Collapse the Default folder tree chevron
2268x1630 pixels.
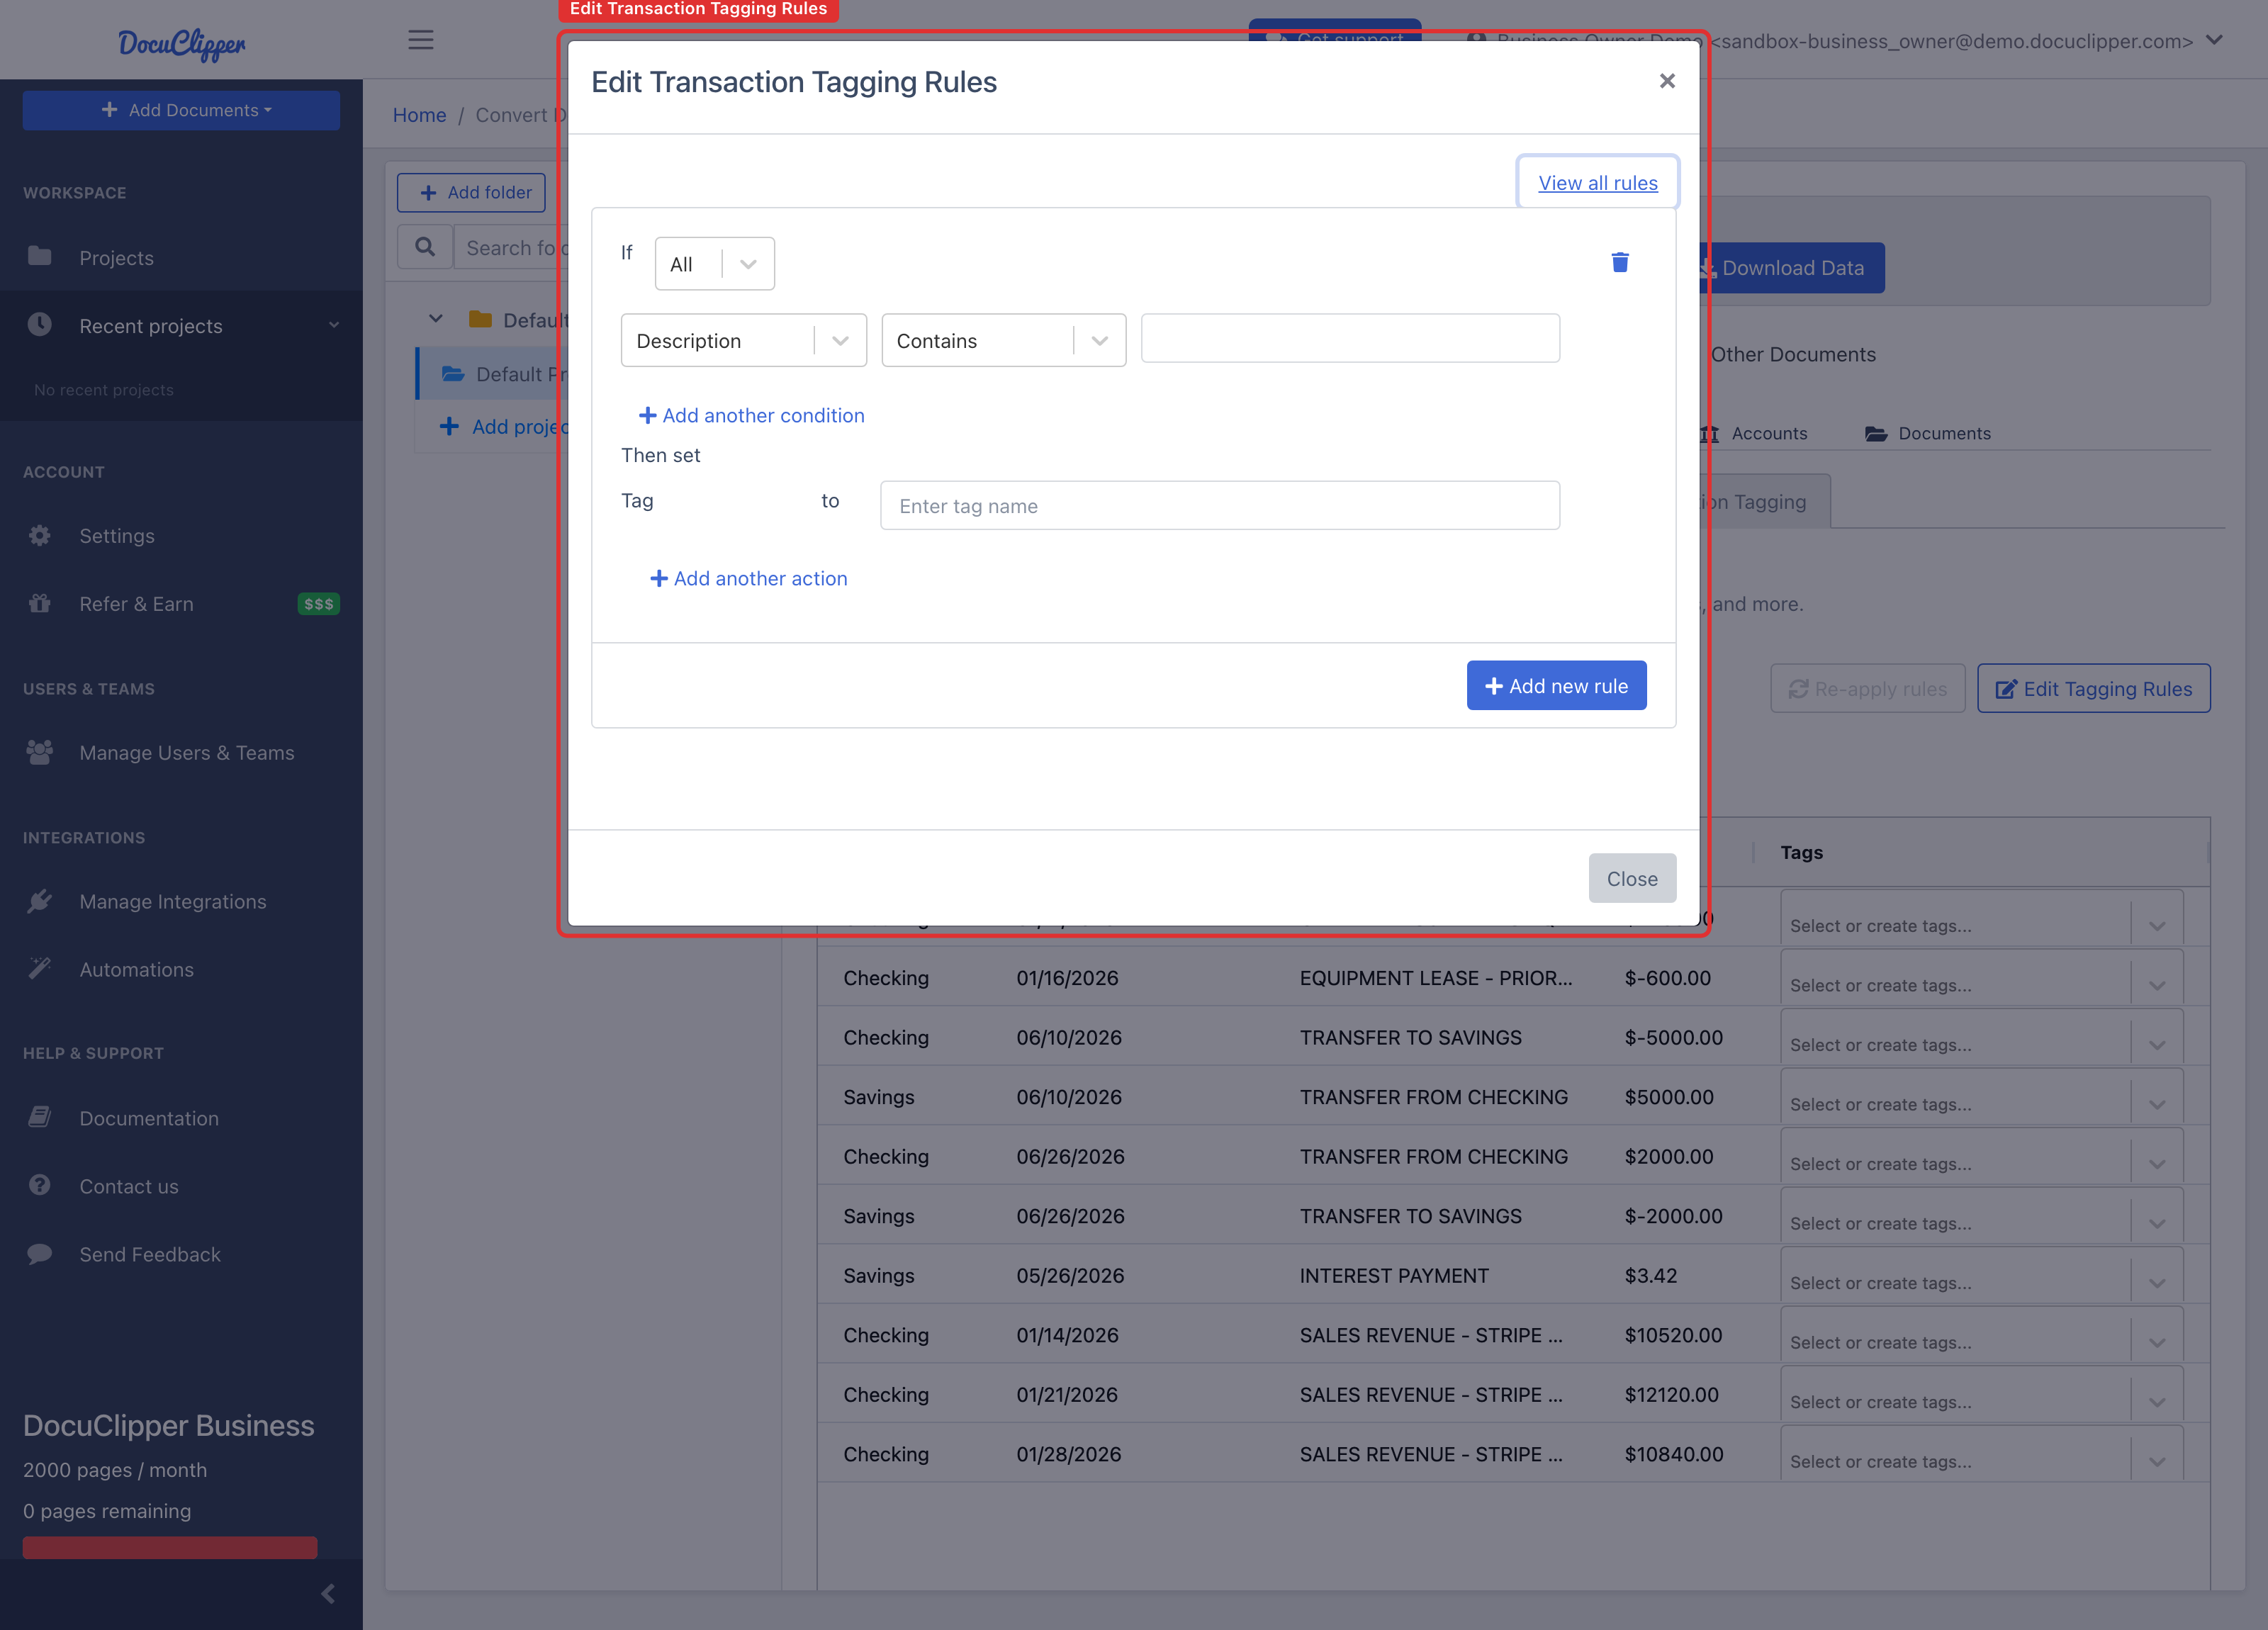(x=435, y=319)
